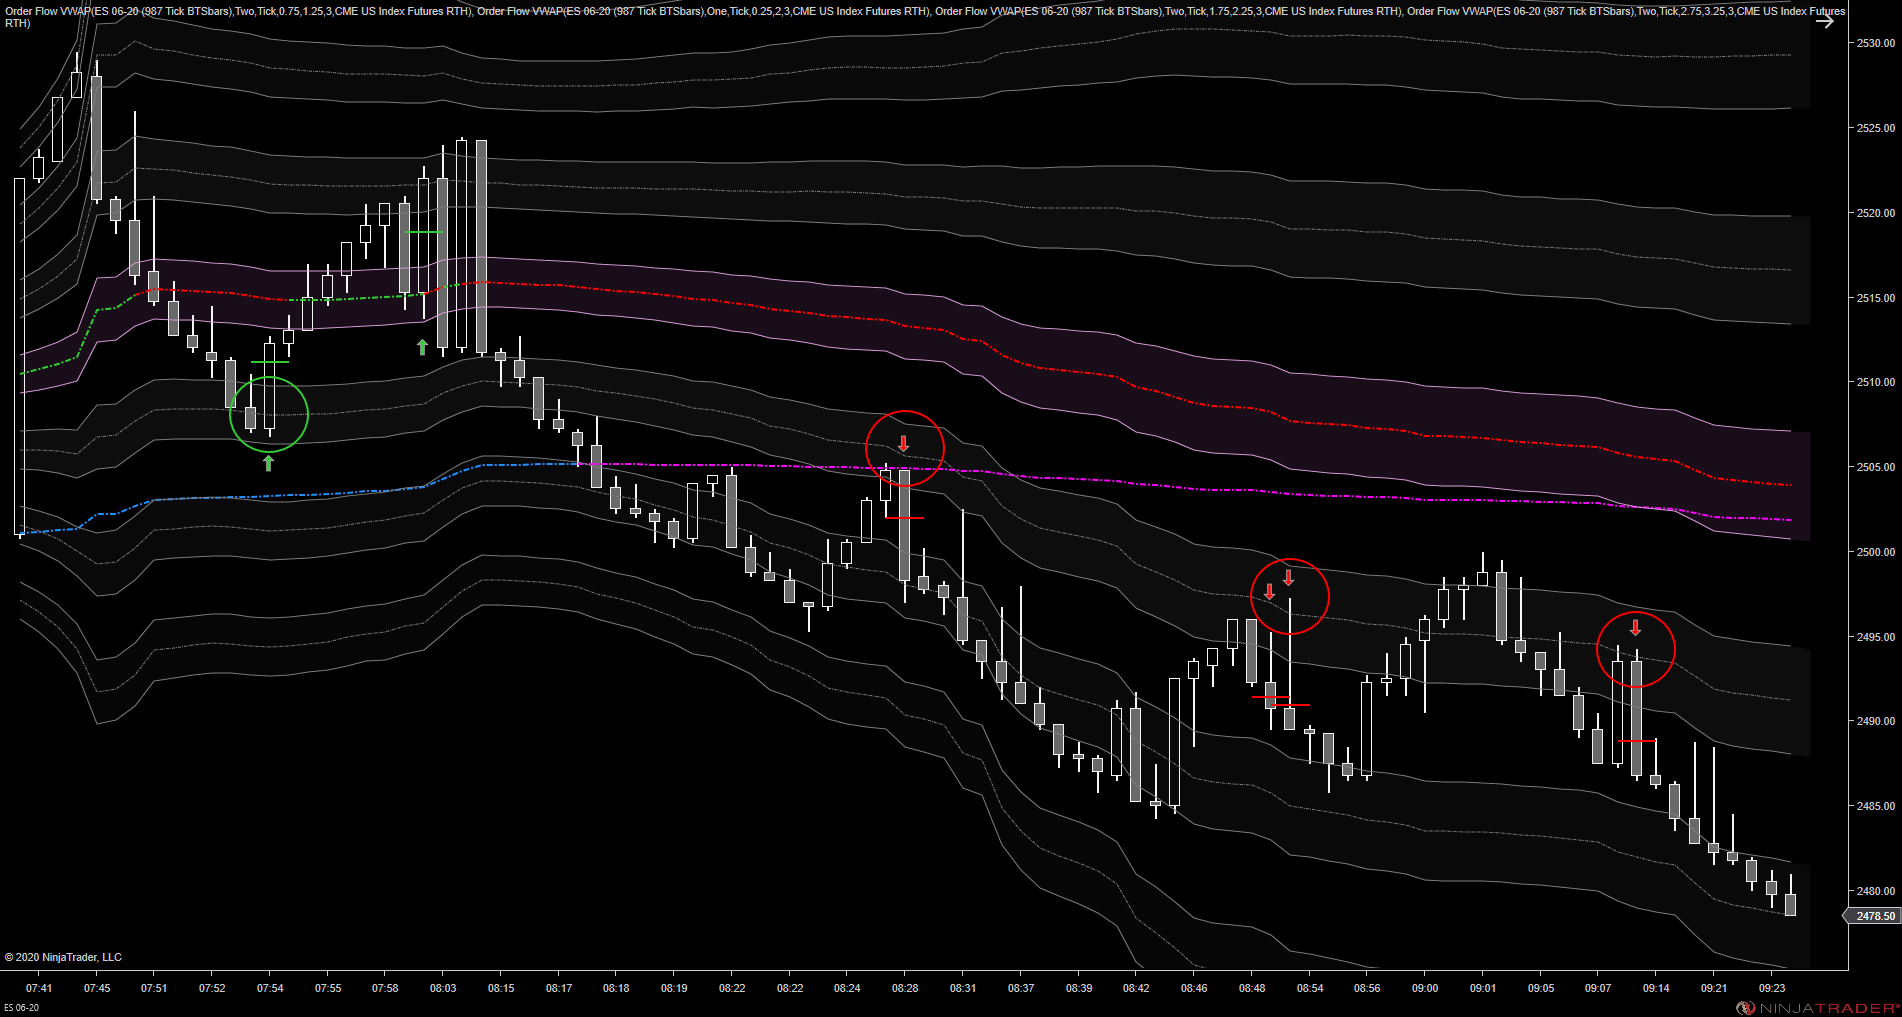The width and height of the screenshot is (1902, 1017).
Task: Click the 08:46 time axis label
Action: click(x=1194, y=988)
